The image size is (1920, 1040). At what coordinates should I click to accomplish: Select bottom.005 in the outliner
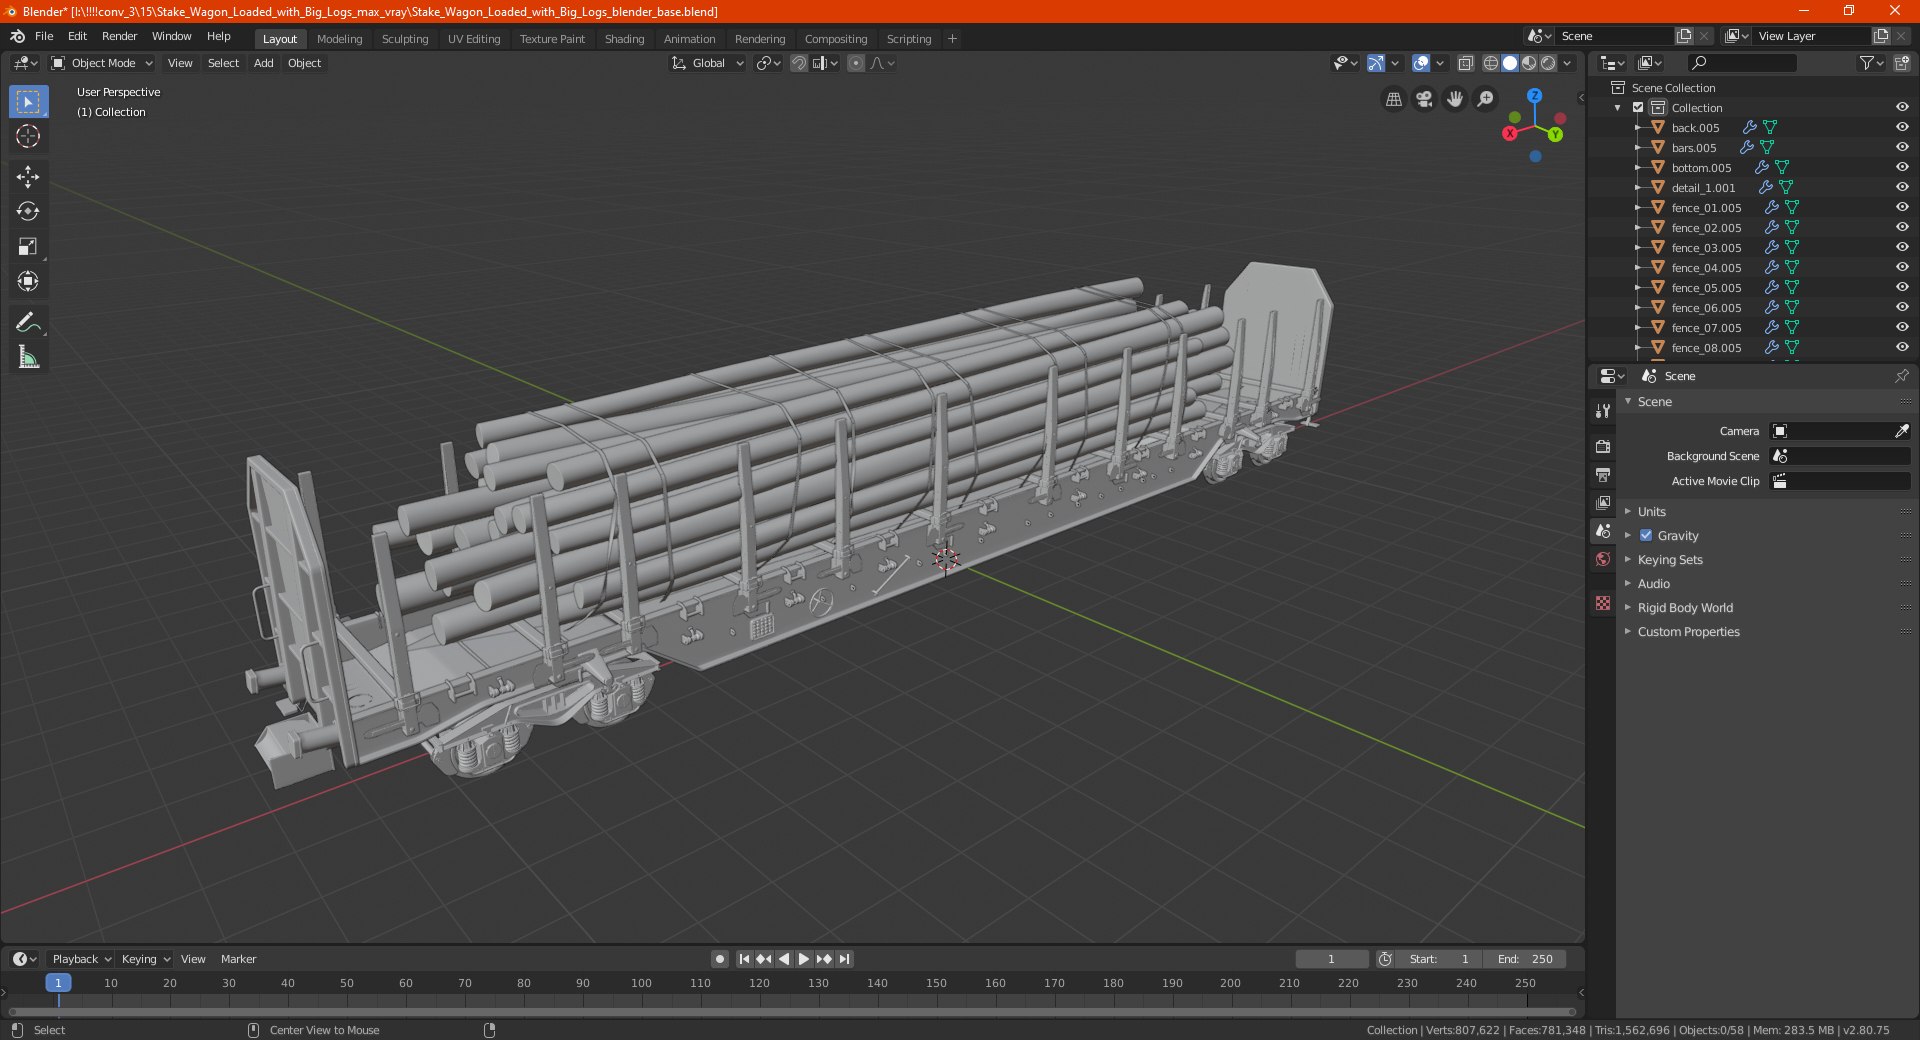1701,168
